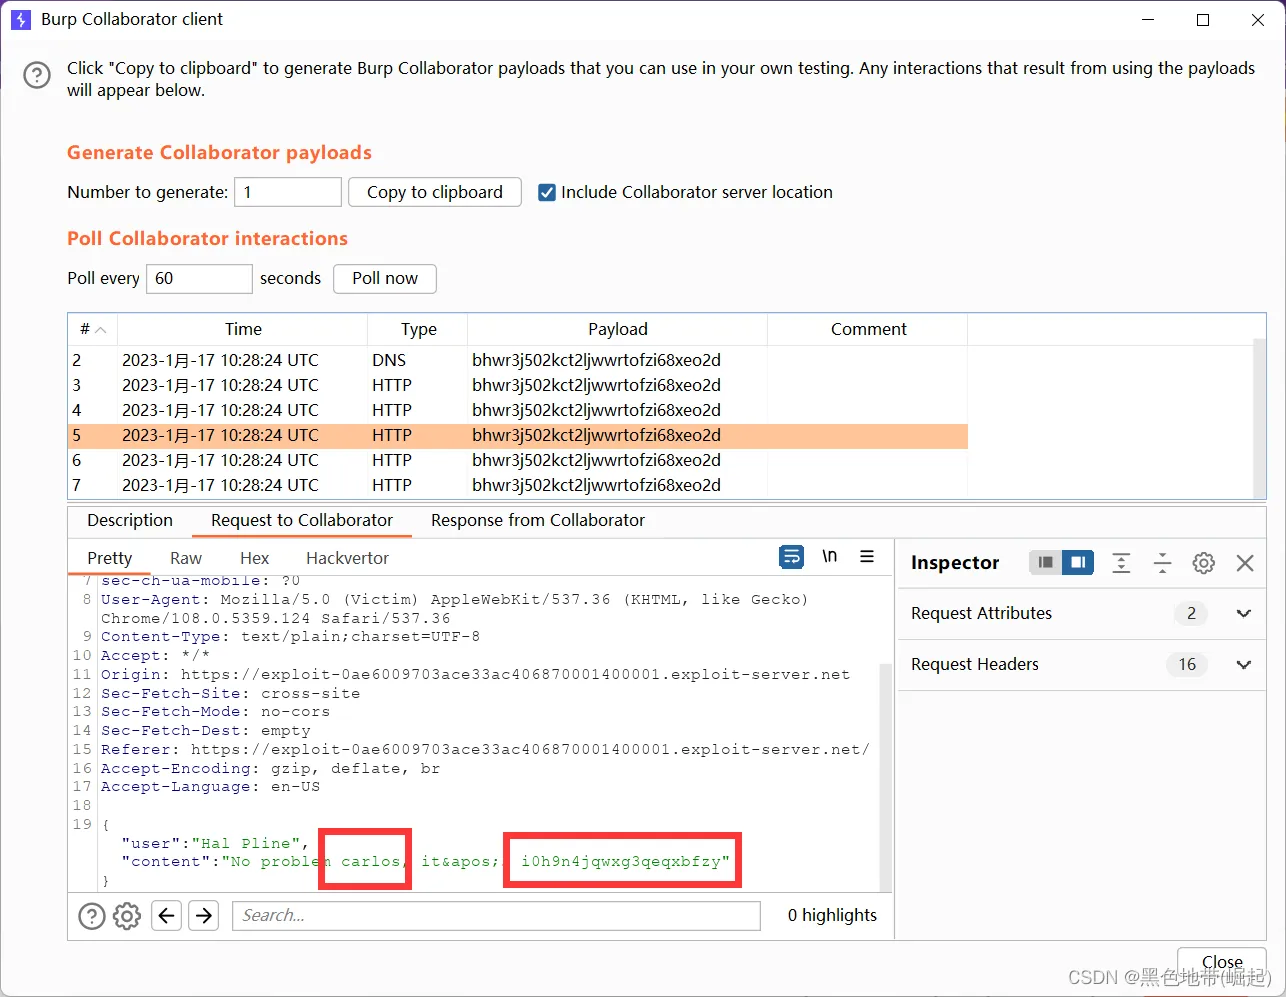Open the Request to Collaborator tab
This screenshot has width=1286, height=997.
tap(302, 521)
